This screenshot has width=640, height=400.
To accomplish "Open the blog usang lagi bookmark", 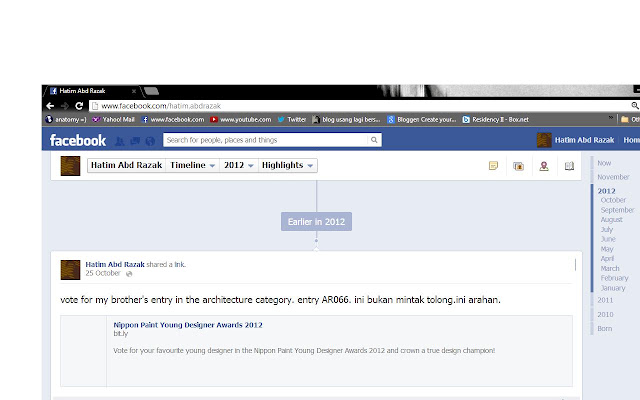I will pyautogui.click(x=346, y=120).
